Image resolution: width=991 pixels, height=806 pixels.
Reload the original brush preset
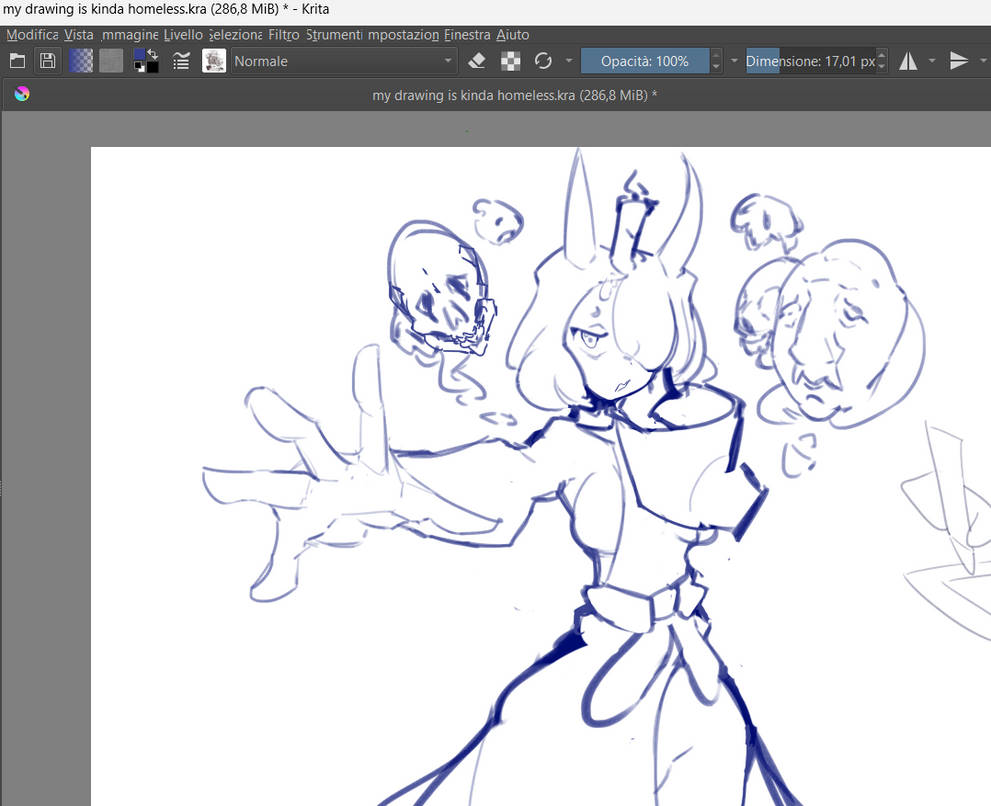(543, 61)
